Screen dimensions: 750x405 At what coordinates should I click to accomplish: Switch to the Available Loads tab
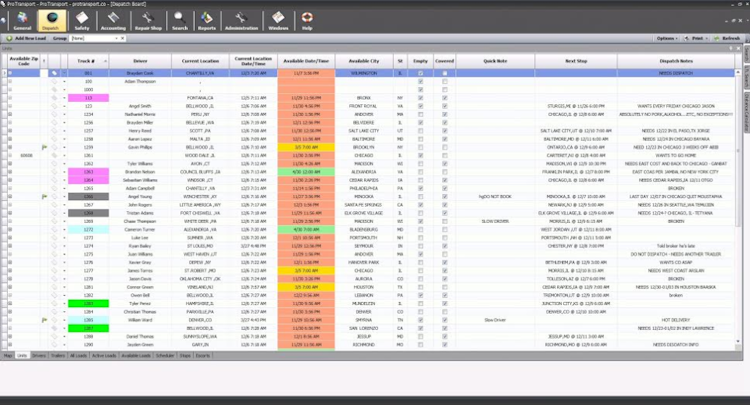[x=136, y=356]
